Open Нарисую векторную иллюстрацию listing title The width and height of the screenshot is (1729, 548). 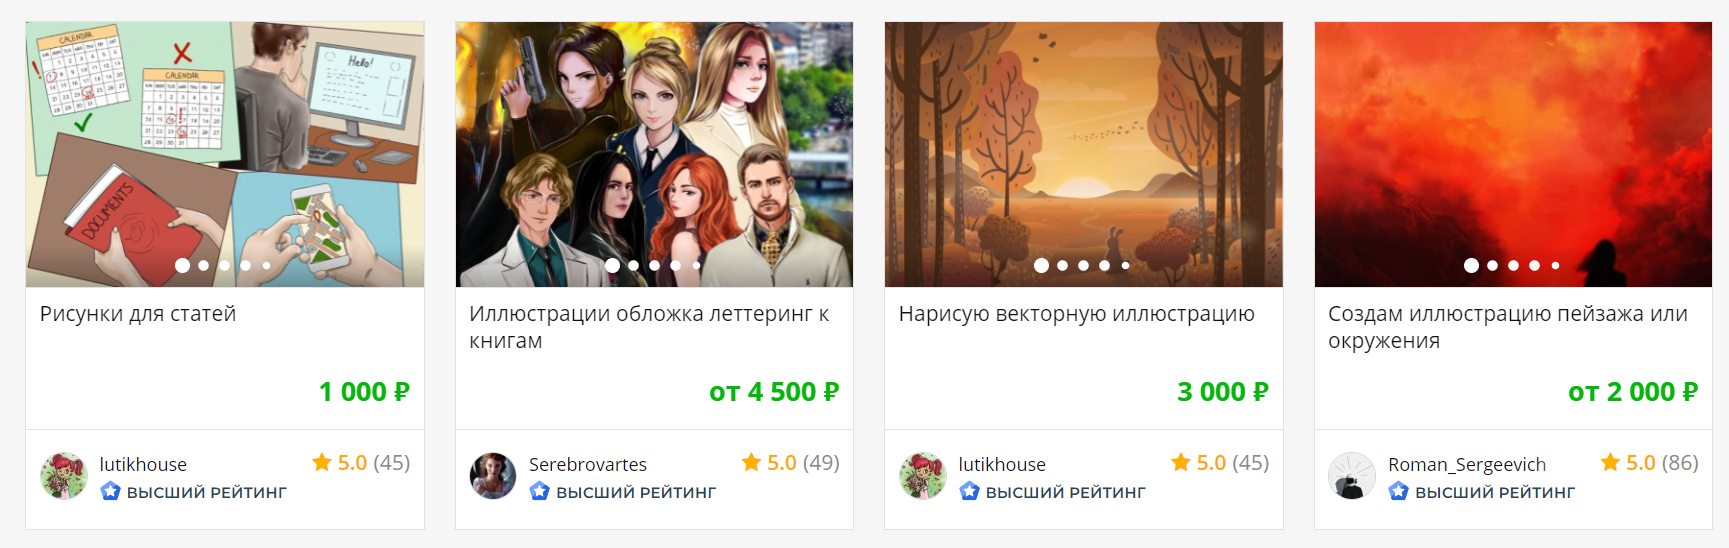pos(1076,314)
